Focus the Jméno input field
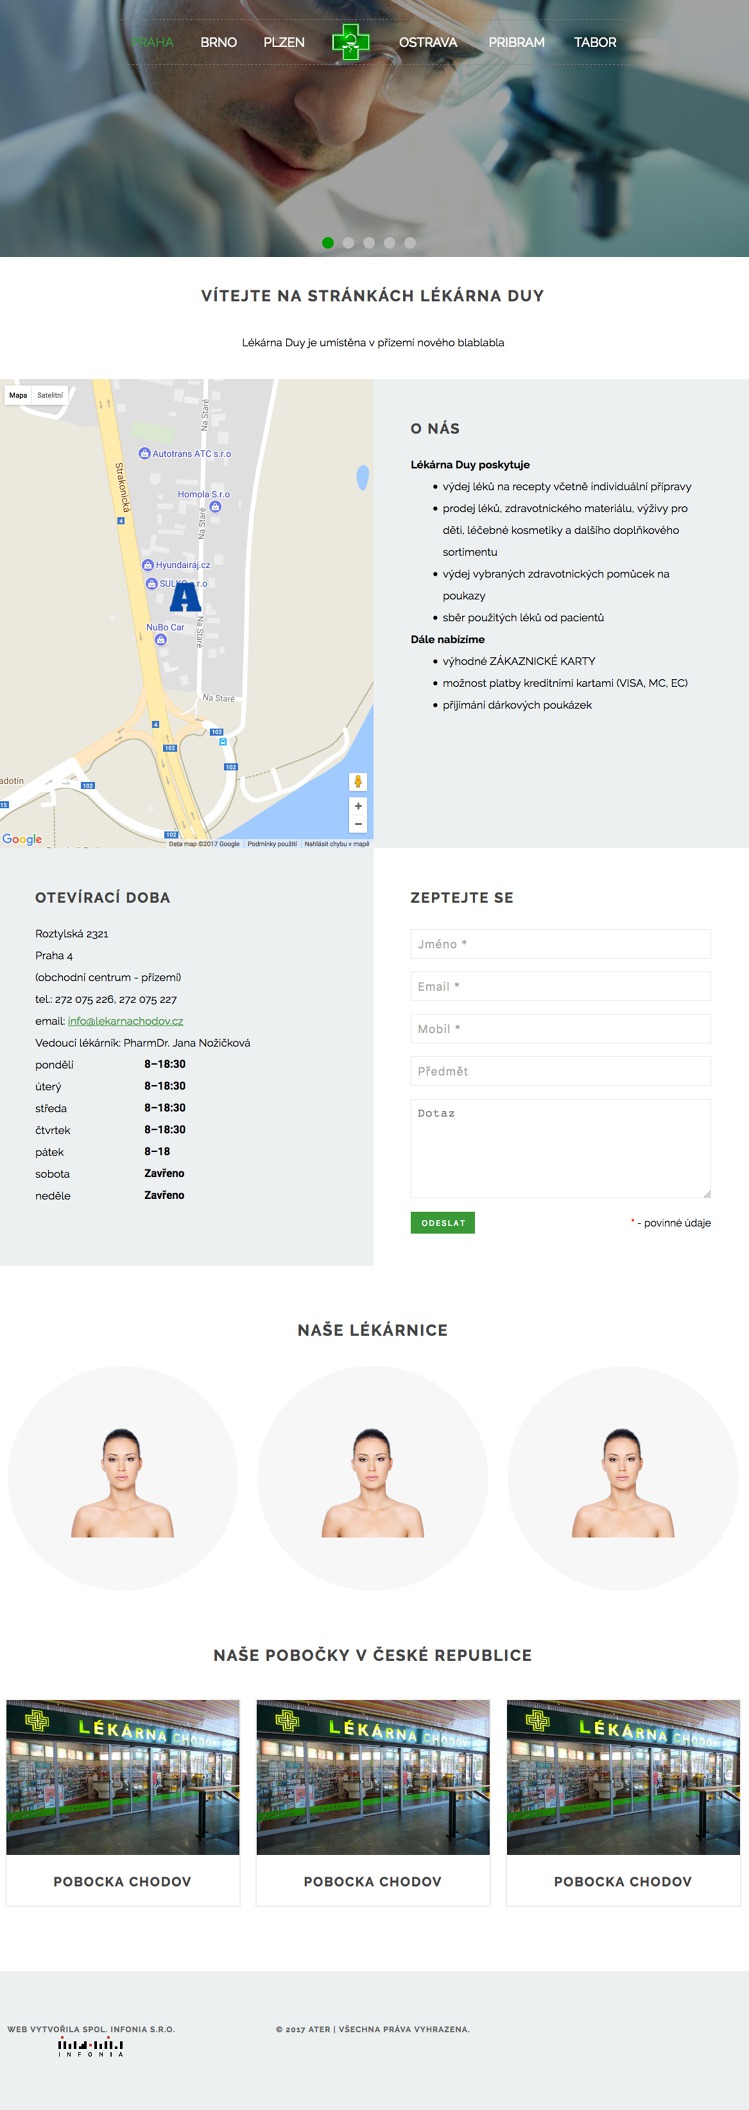The height and width of the screenshot is (2110, 749). tap(560, 944)
